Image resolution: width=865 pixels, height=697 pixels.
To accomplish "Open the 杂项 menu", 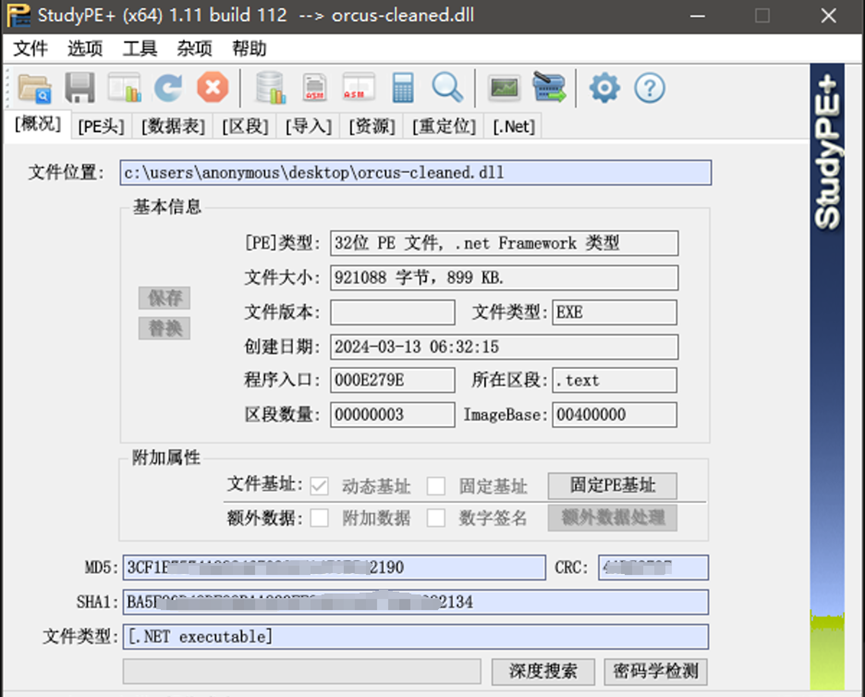I will click(x=194, y=49).
